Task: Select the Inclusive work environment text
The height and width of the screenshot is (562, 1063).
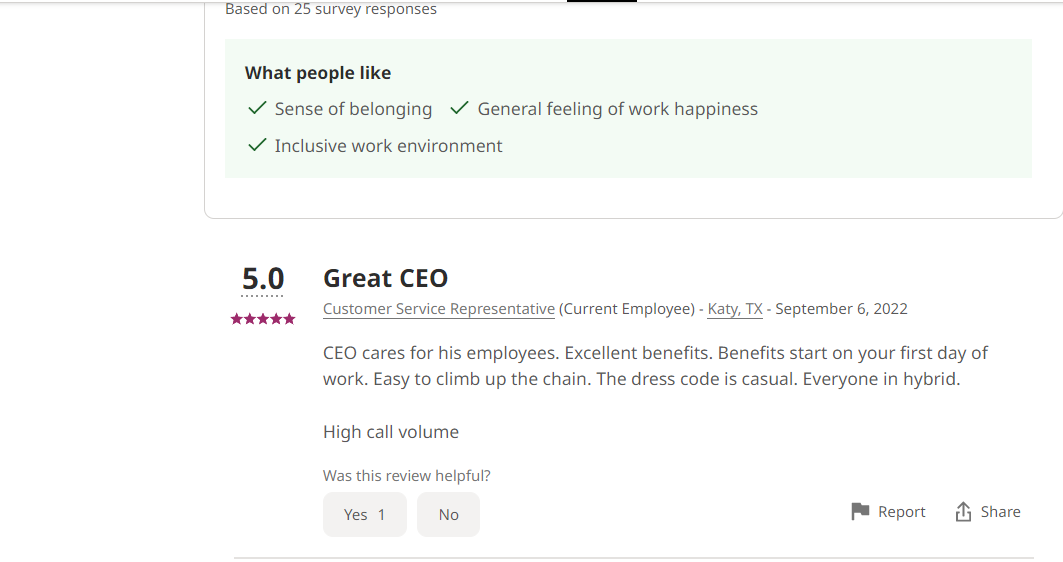Action: pyautogui.click(x=388, y=146)
